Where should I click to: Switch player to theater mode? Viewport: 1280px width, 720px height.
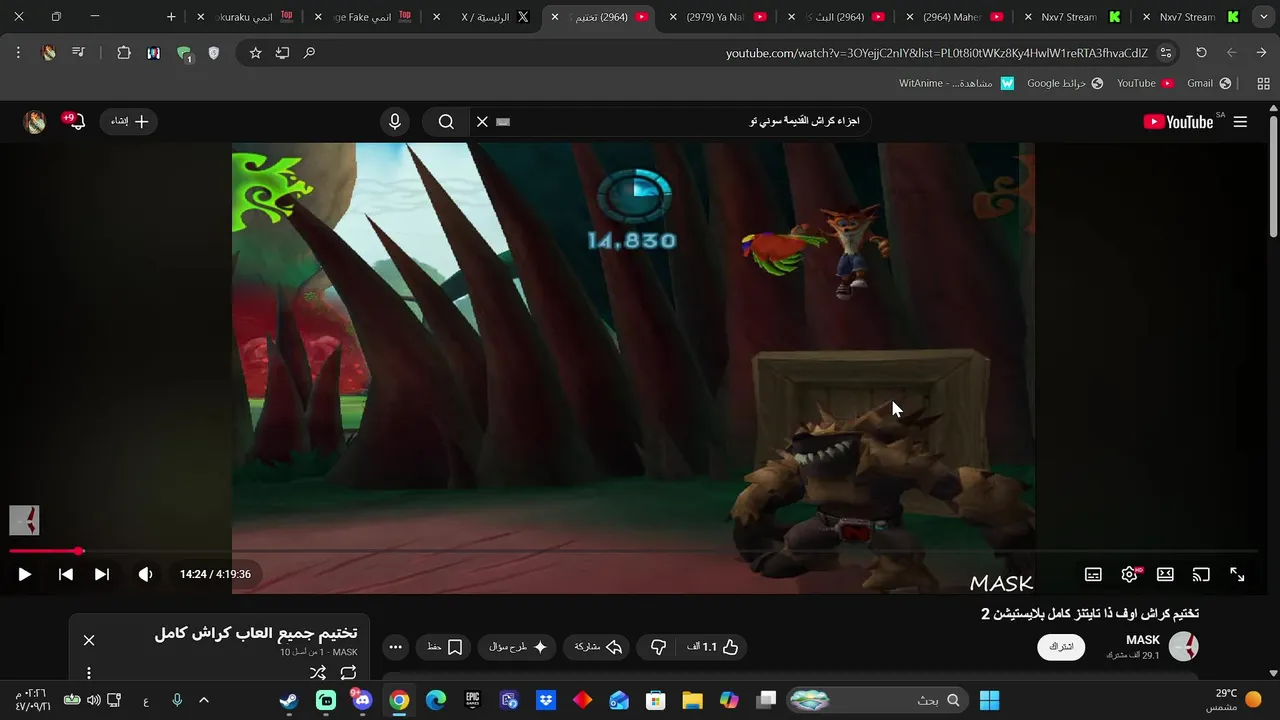tap(1165, 574)
